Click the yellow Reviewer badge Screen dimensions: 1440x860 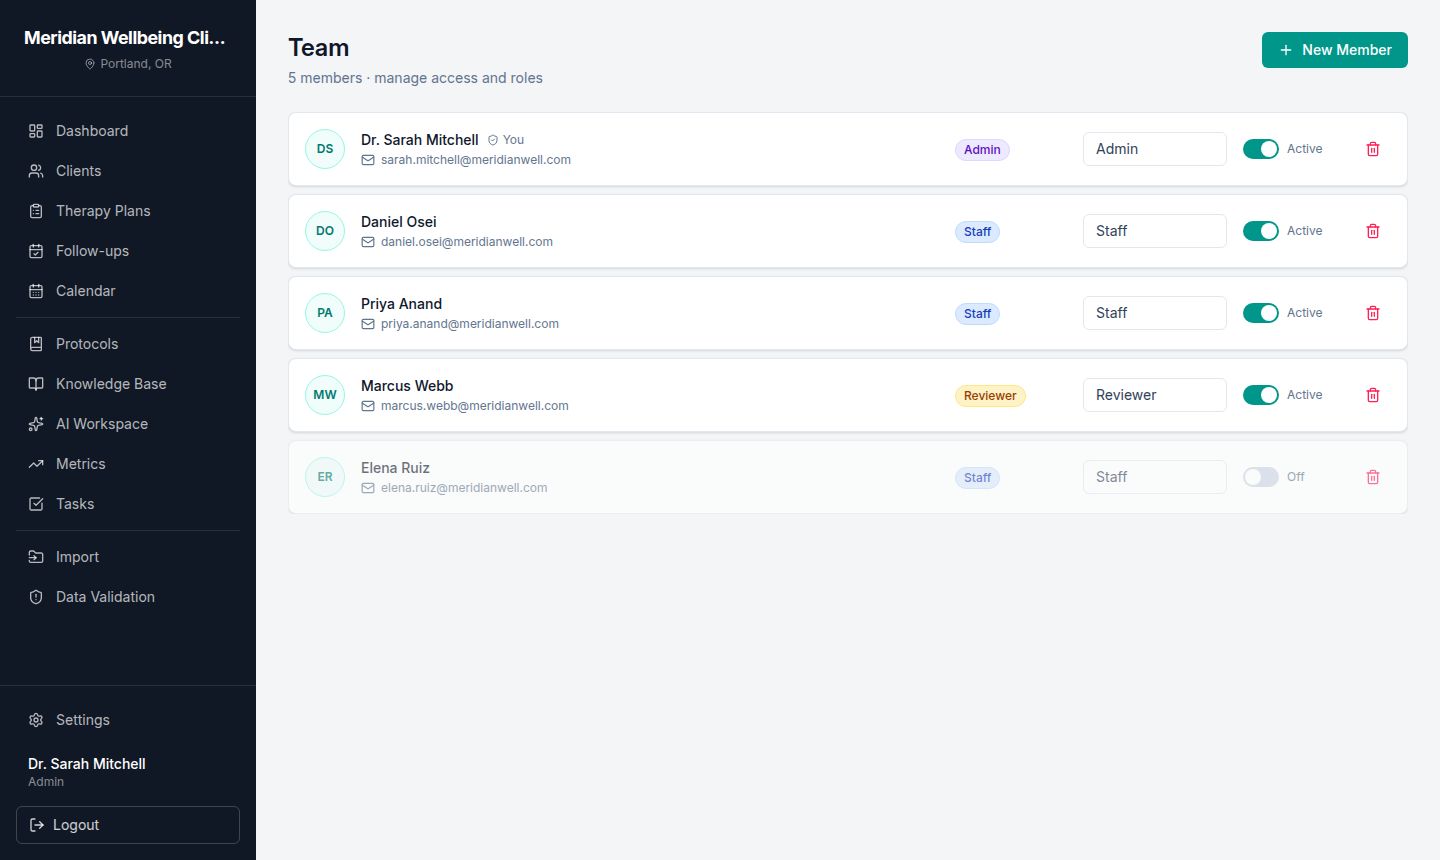pyautogui.click(x=990, y=396)
